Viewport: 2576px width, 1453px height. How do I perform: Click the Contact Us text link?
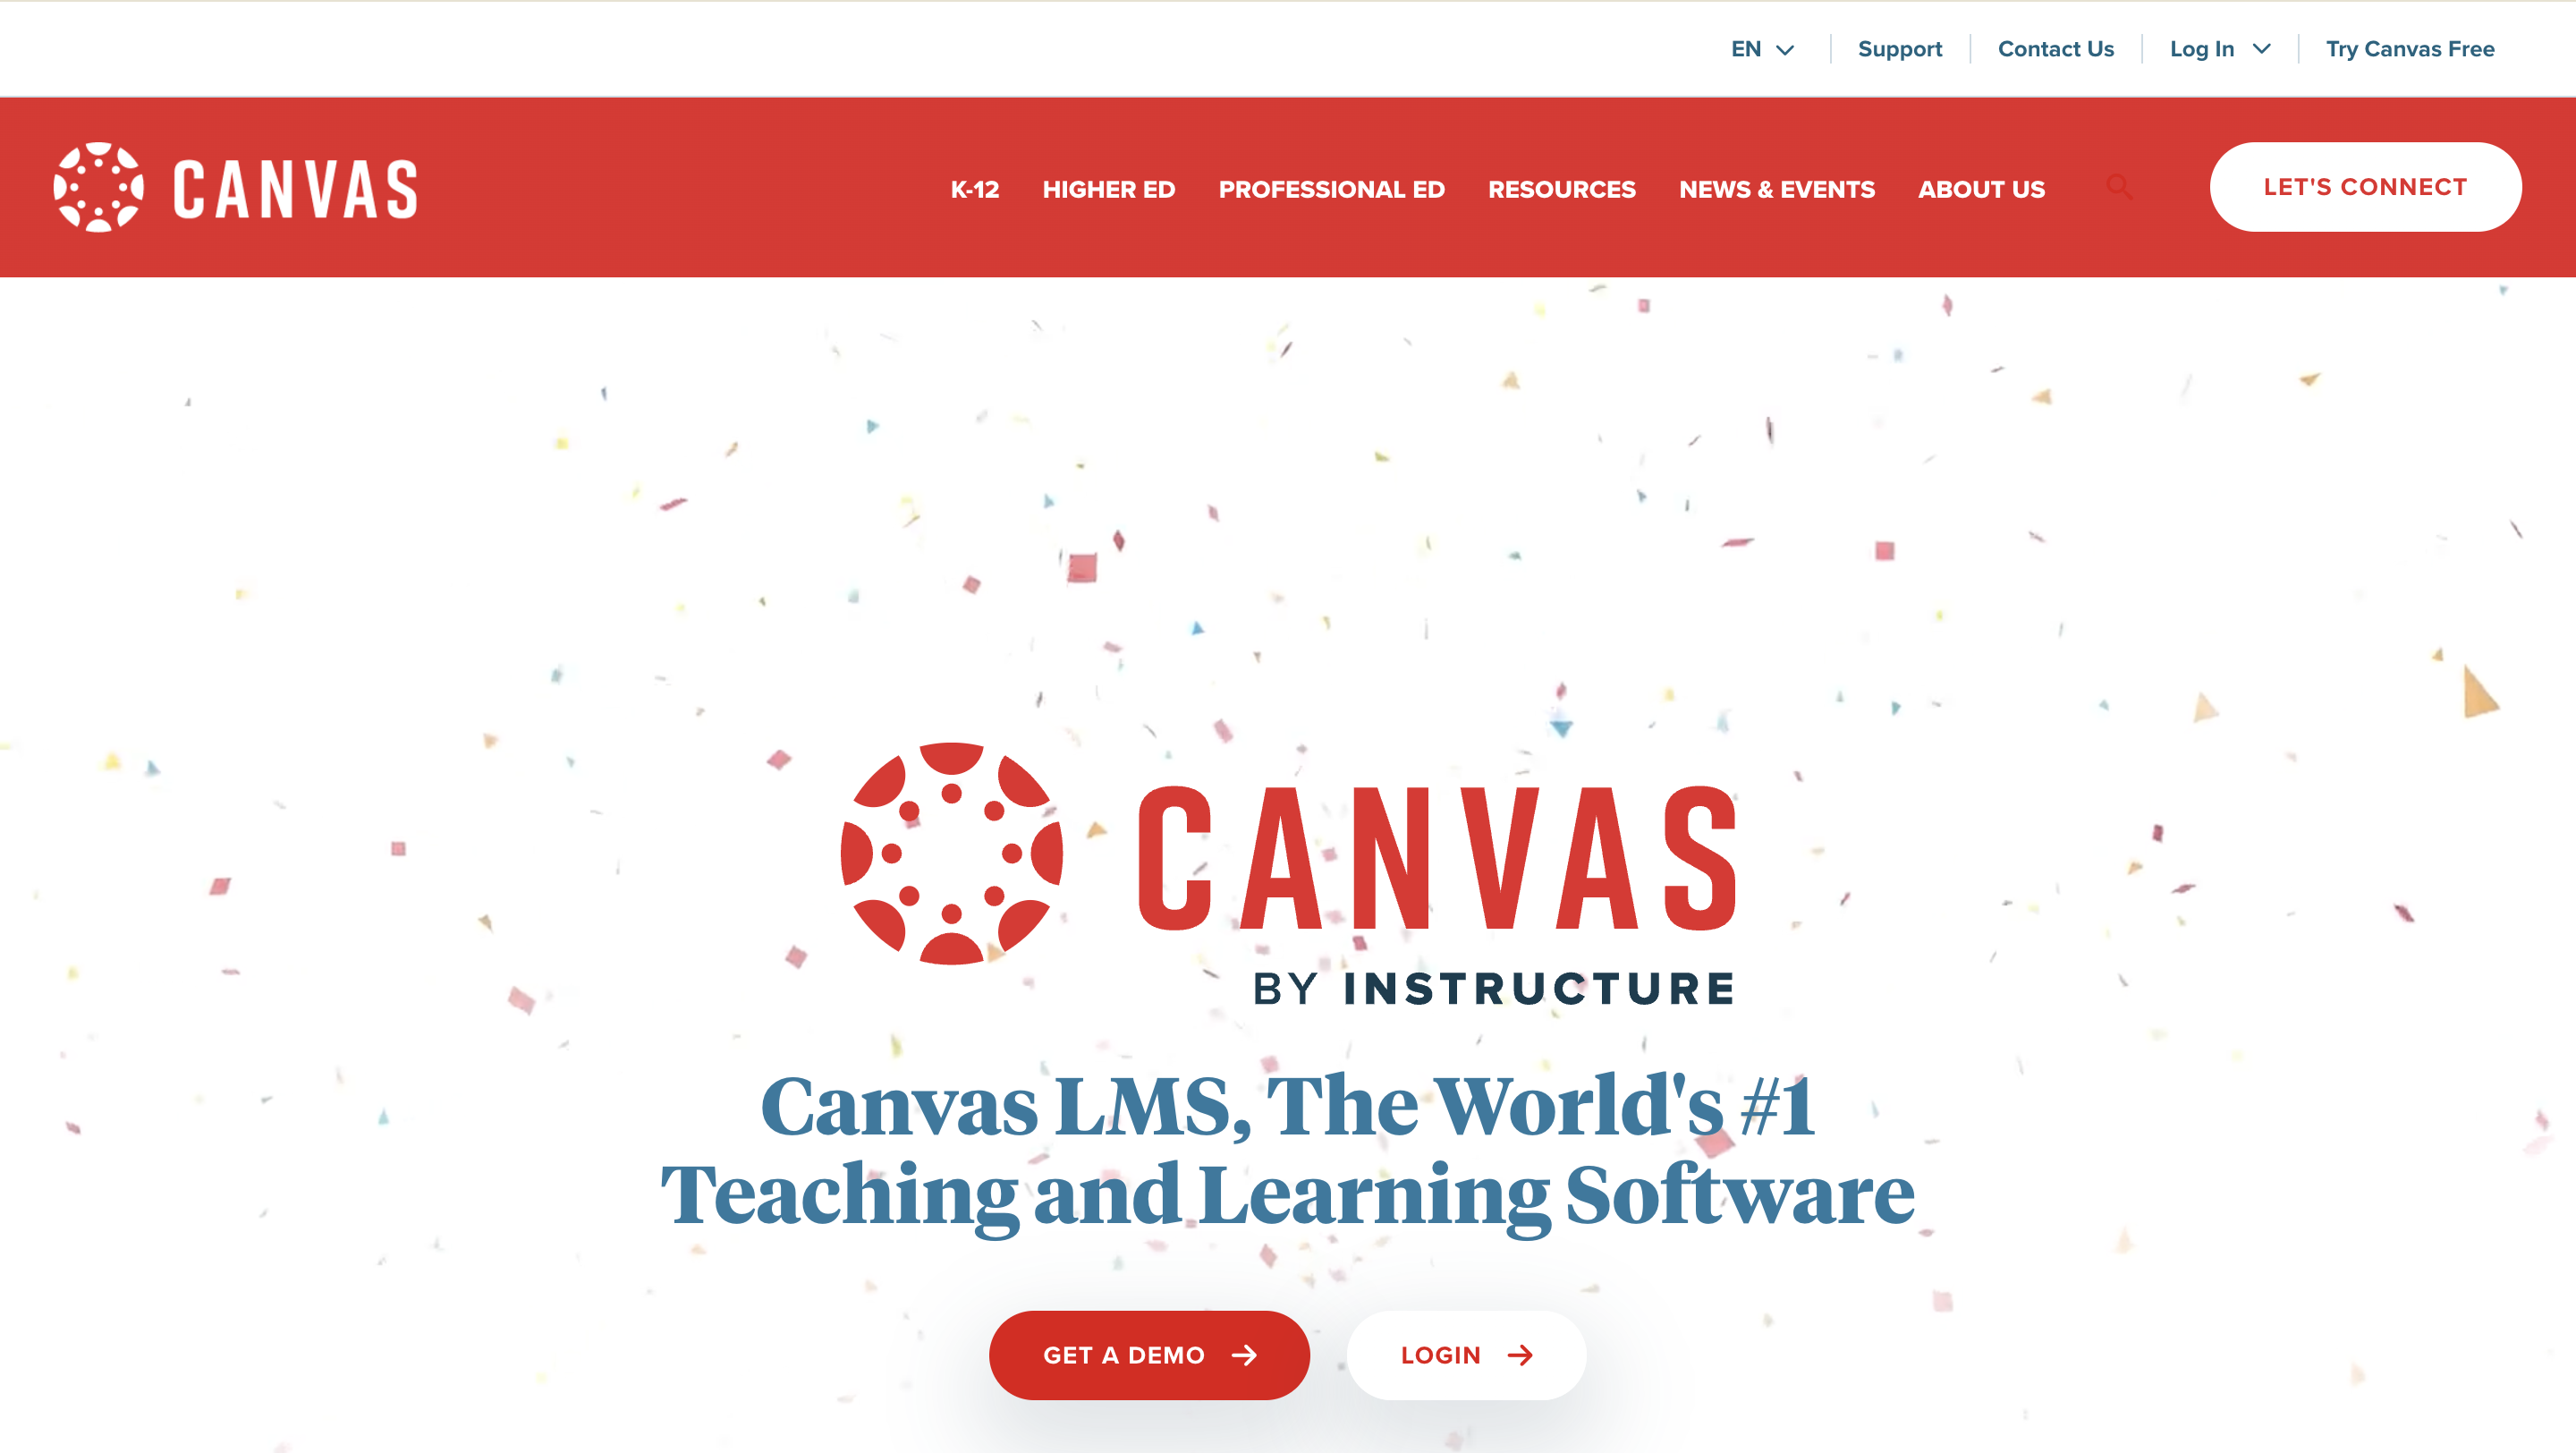pyautogui.click(x=2055, y=47)
